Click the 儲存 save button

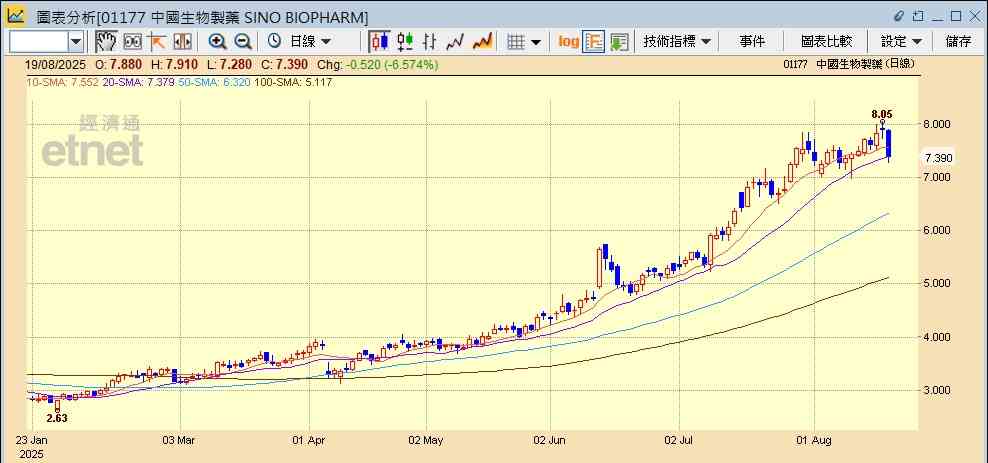coord(958,42)
